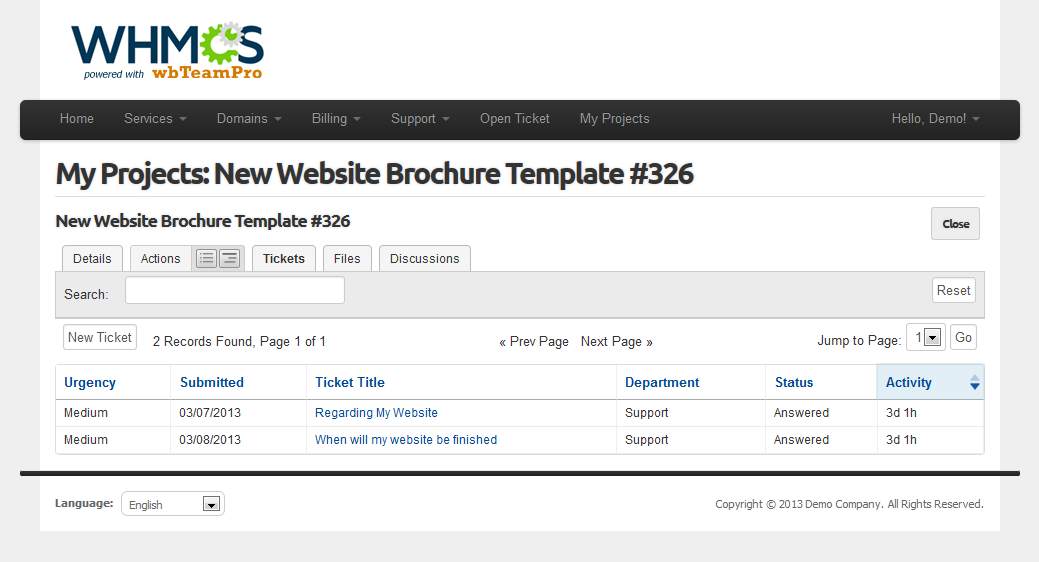The image size is (1039, 562).
Task: Open the Services dropdown menu
Action: (155, 119)
